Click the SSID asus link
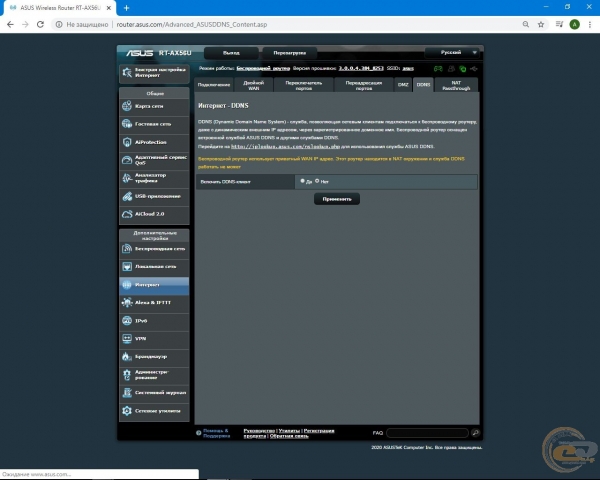Screen dimensions: 600x480 click(408, 69)
